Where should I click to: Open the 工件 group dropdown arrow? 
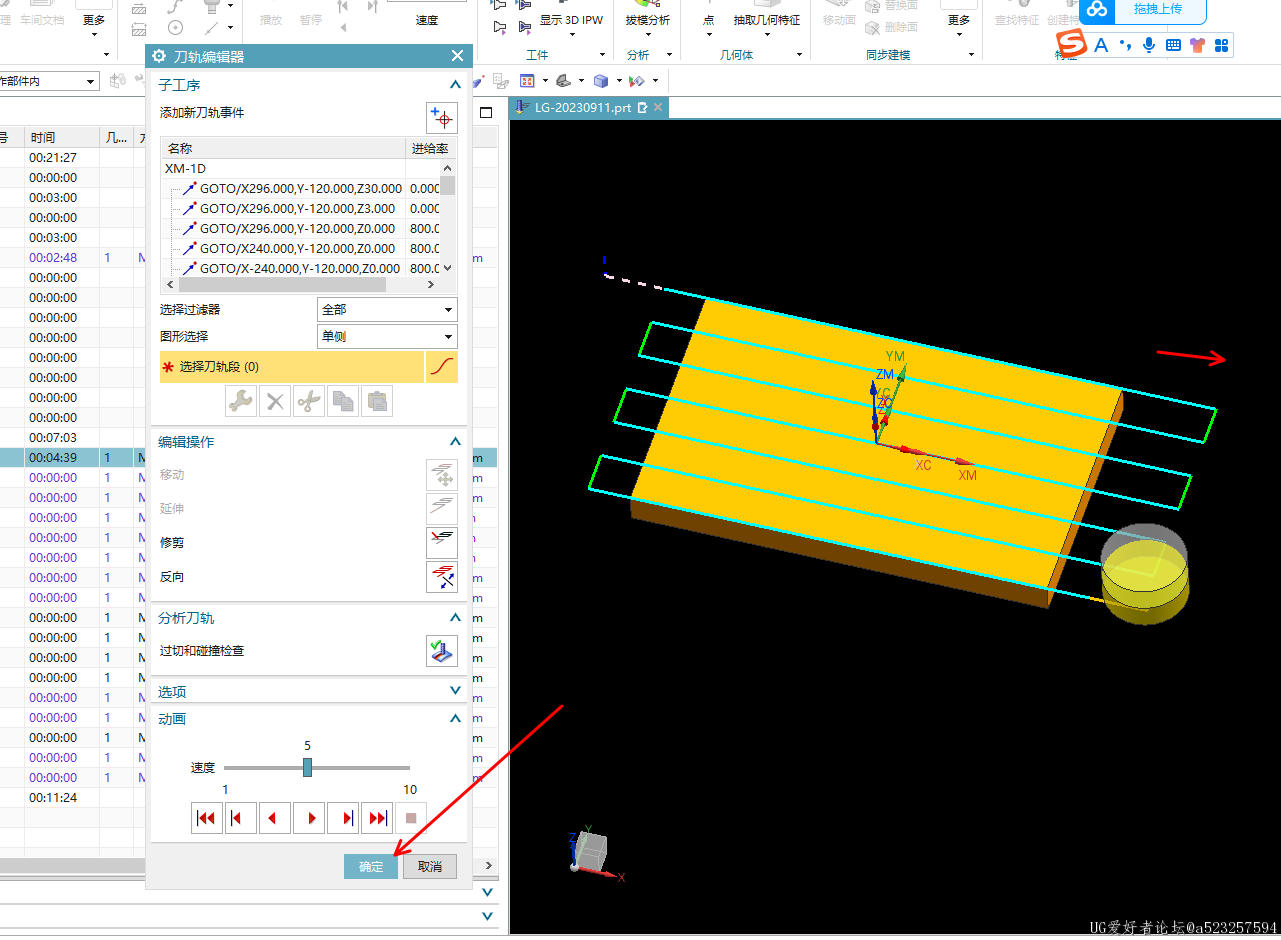coord(602,55)
